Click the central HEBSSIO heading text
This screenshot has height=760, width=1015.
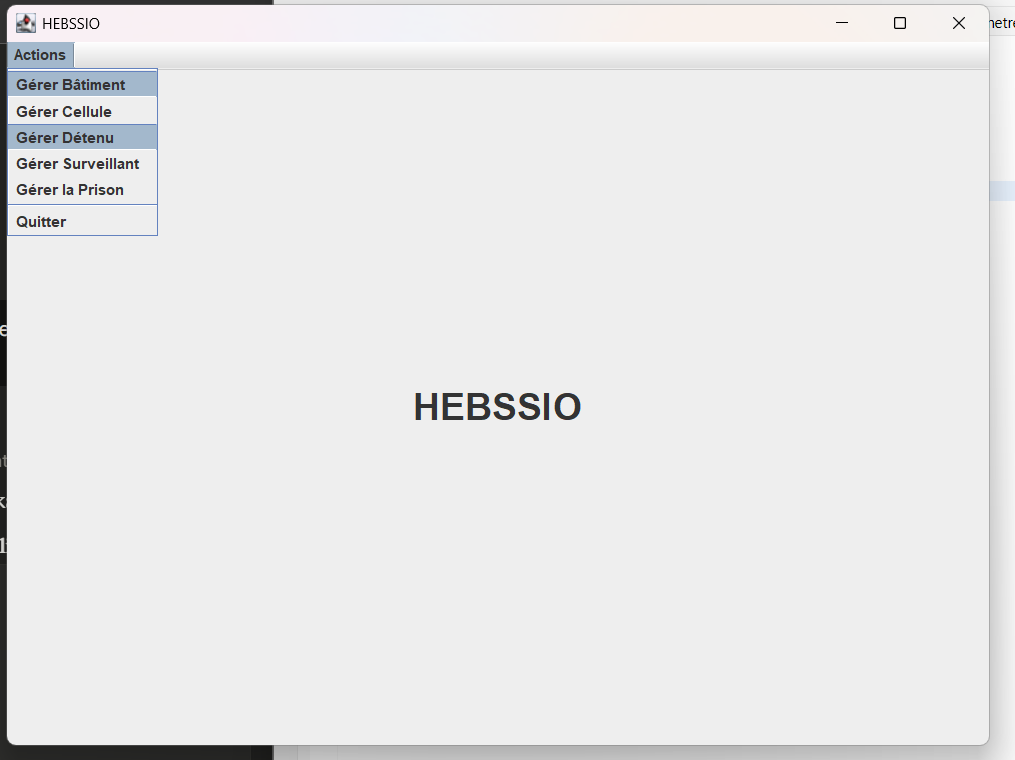pos(497,406)
